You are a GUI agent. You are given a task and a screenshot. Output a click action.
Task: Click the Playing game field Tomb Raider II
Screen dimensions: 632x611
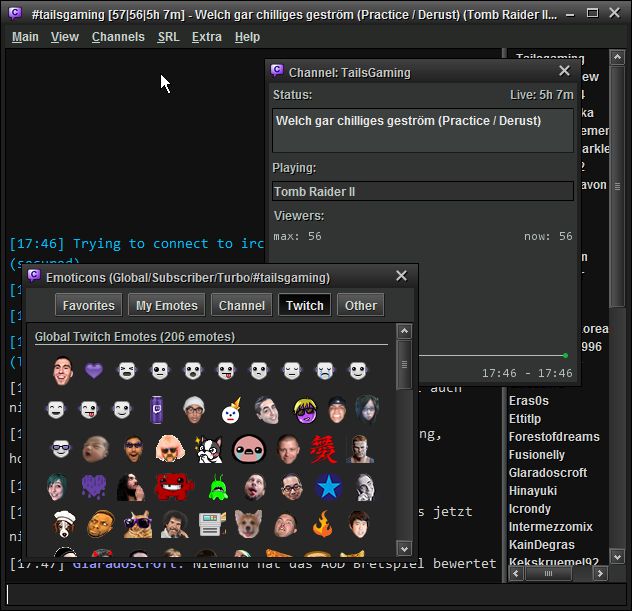[x=423, y=191]
